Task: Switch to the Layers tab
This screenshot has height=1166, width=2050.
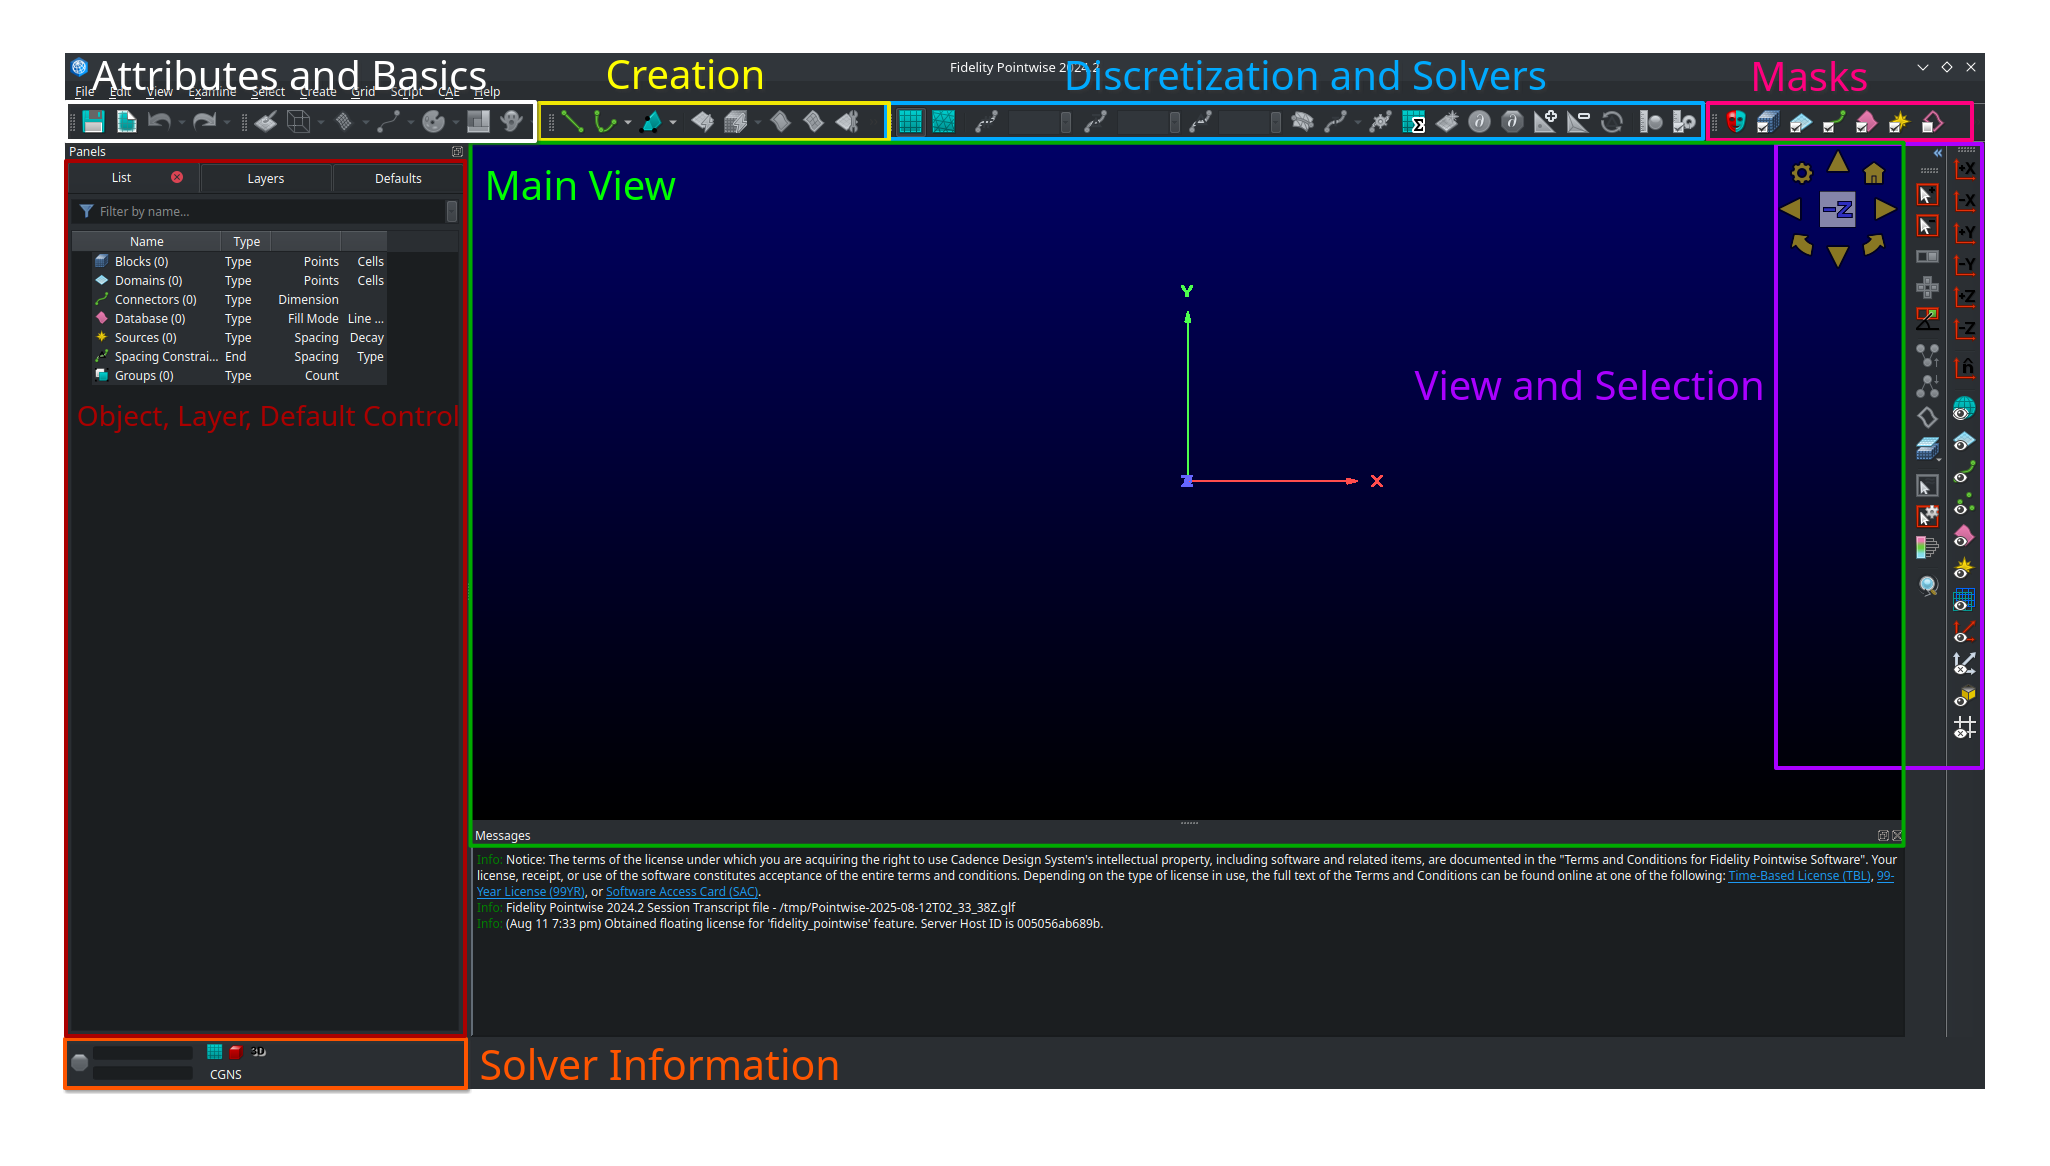Action: point(265,178)
